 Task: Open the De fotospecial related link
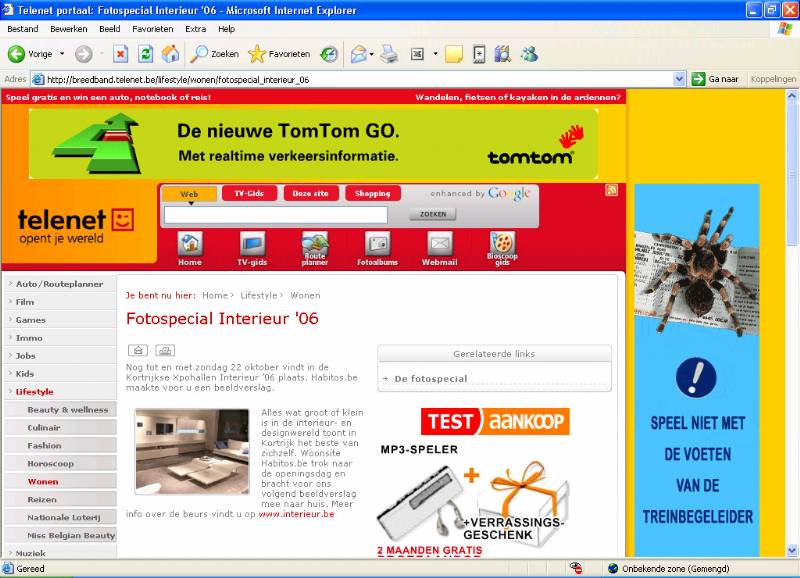click(x=431, y=379)
